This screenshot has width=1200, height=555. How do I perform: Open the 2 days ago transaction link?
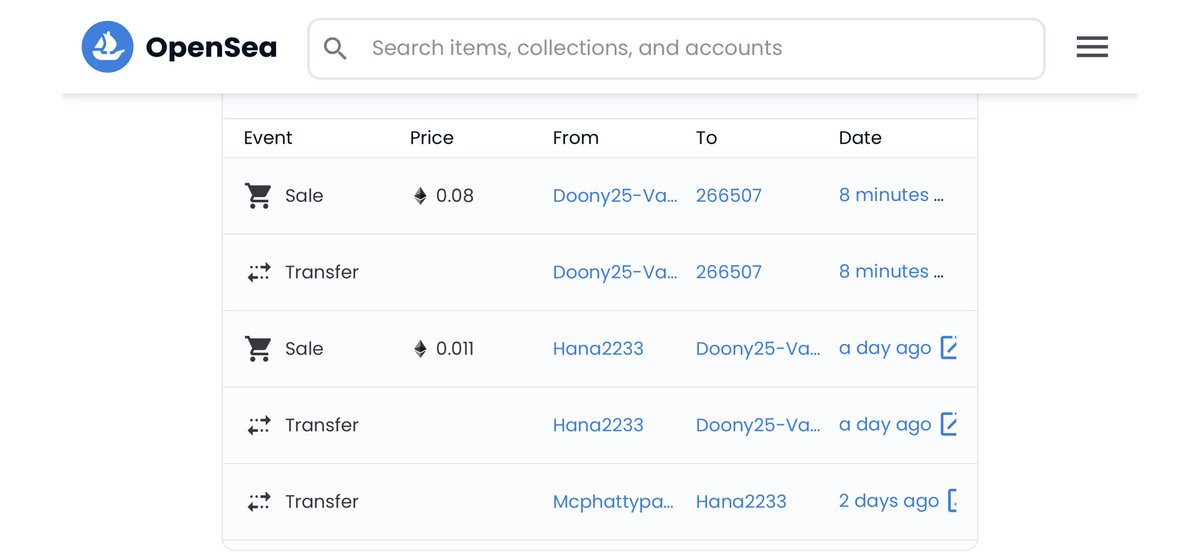point(888,502)
